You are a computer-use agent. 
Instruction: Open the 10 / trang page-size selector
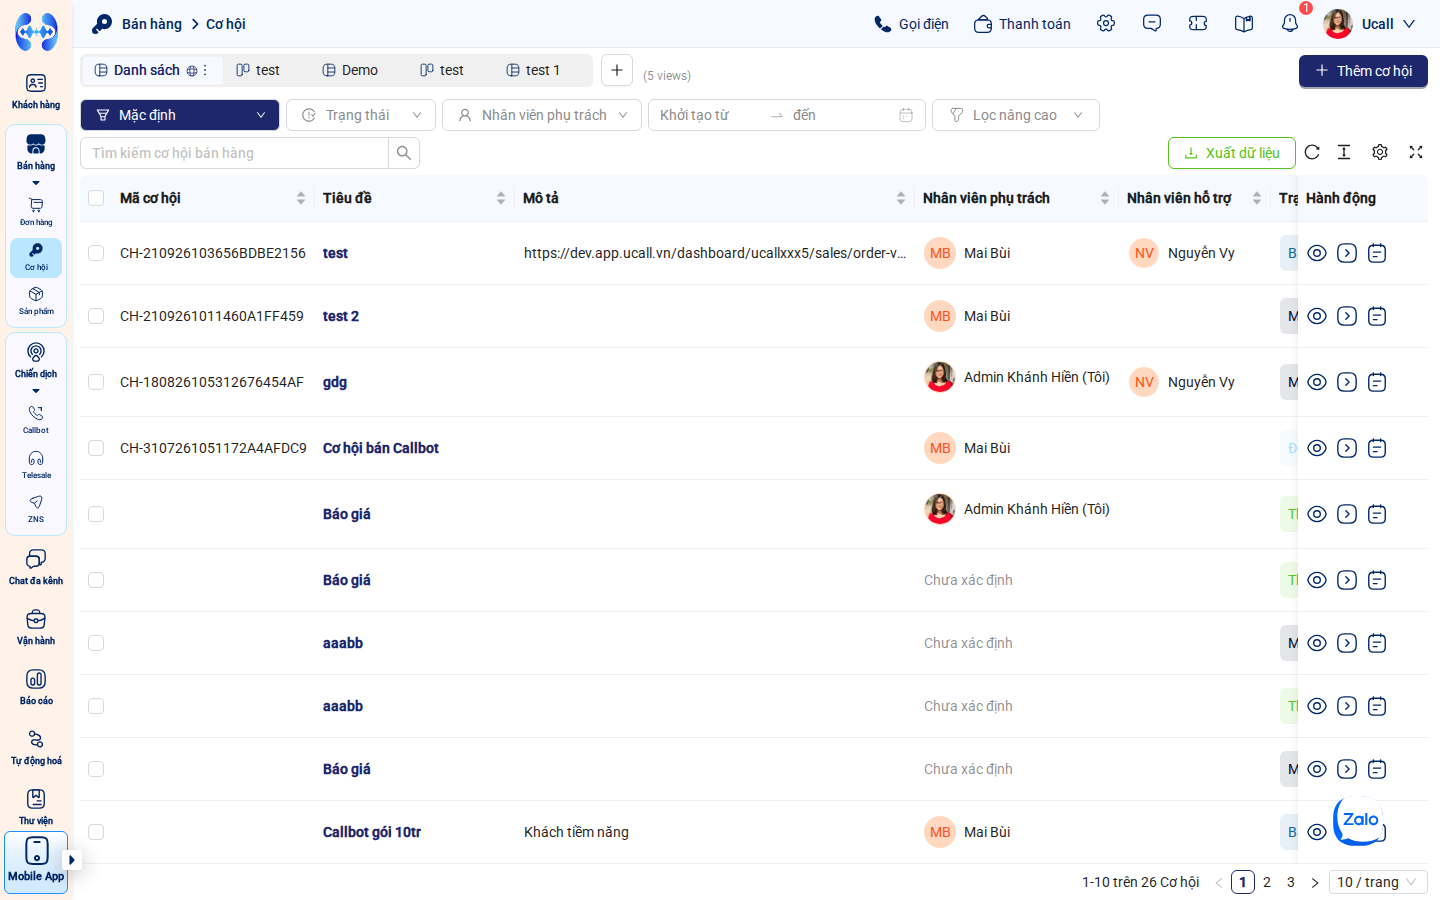(1378, 882)
